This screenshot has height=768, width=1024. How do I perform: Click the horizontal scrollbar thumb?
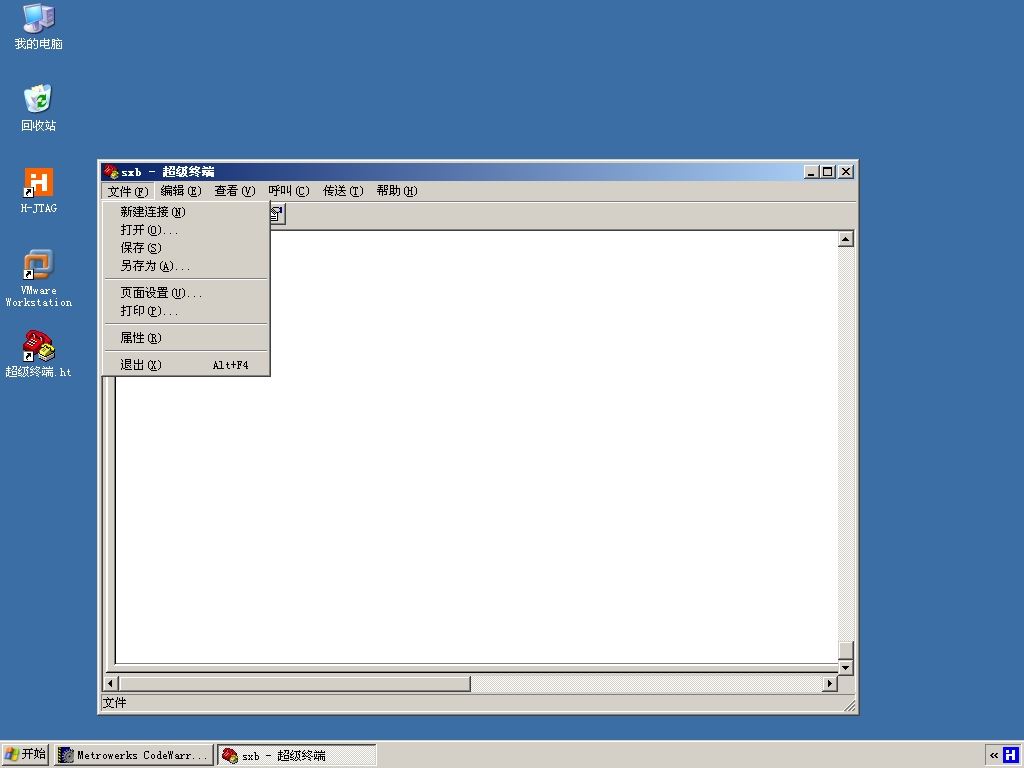pos(295,684)
